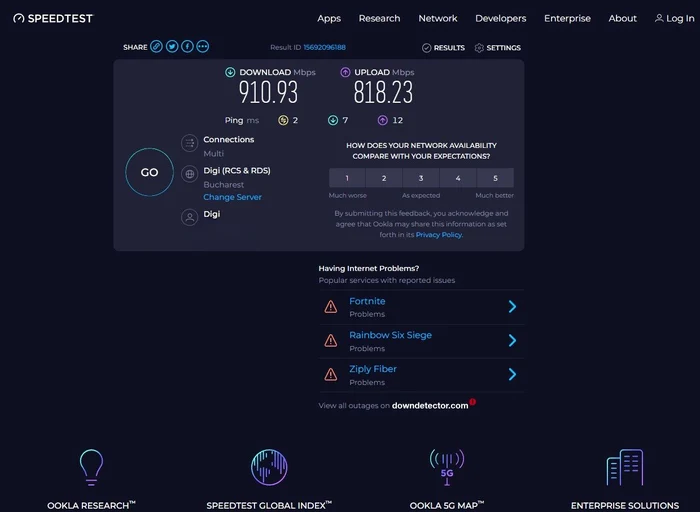Viewport: 700px width, 512px height.
Task: Click Log In text
Action: tap(680, 18)
